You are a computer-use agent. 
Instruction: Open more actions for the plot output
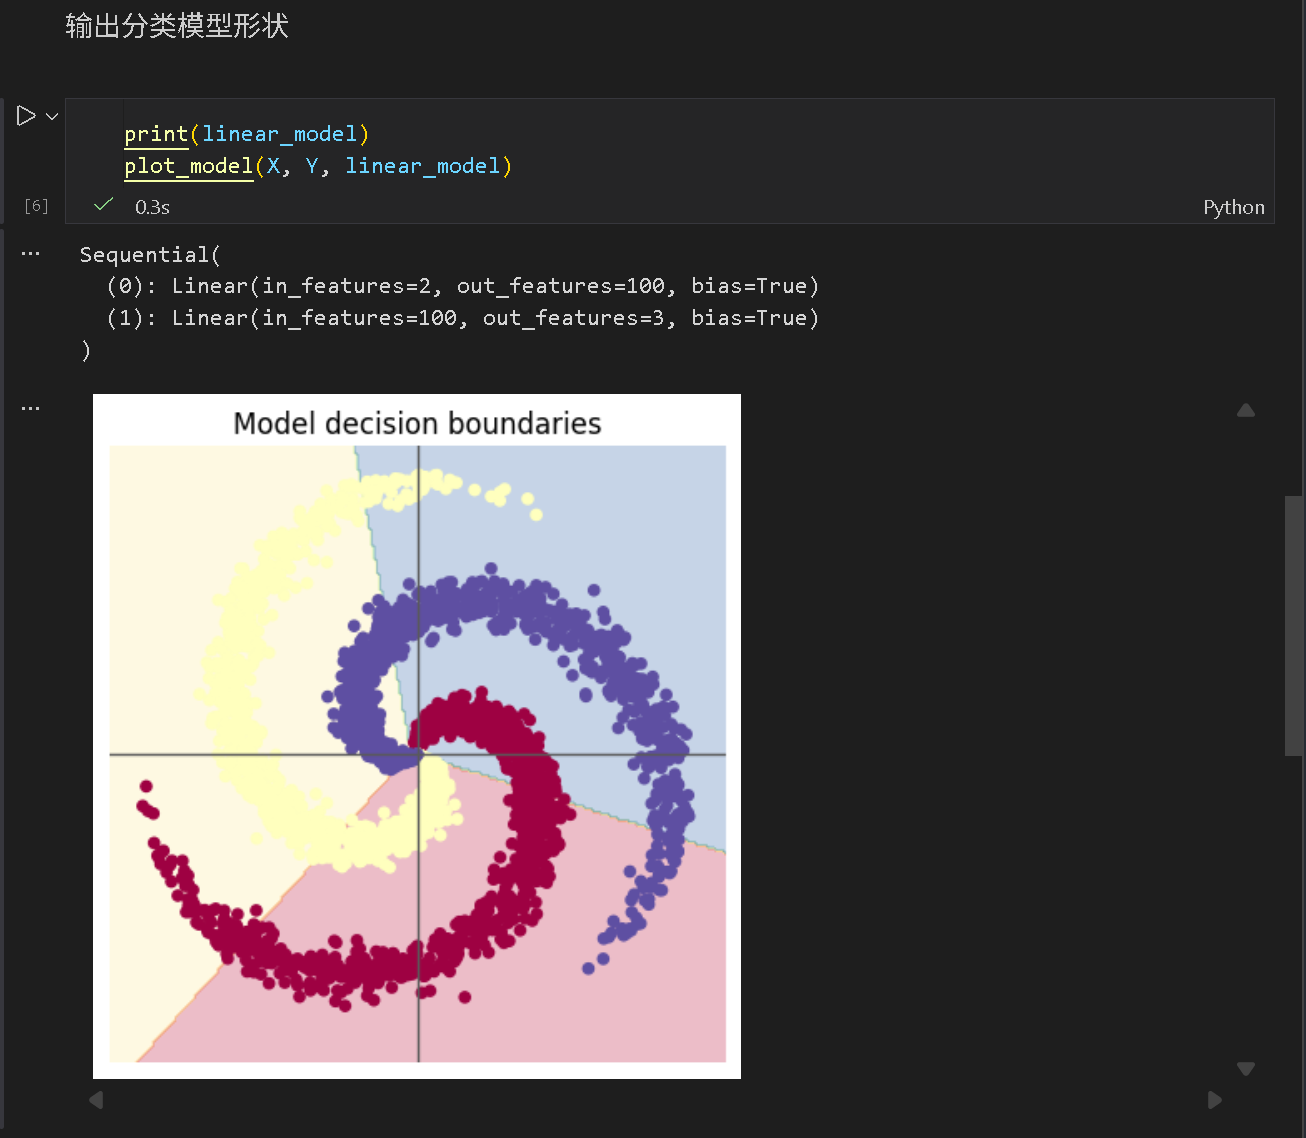(31, 408)
